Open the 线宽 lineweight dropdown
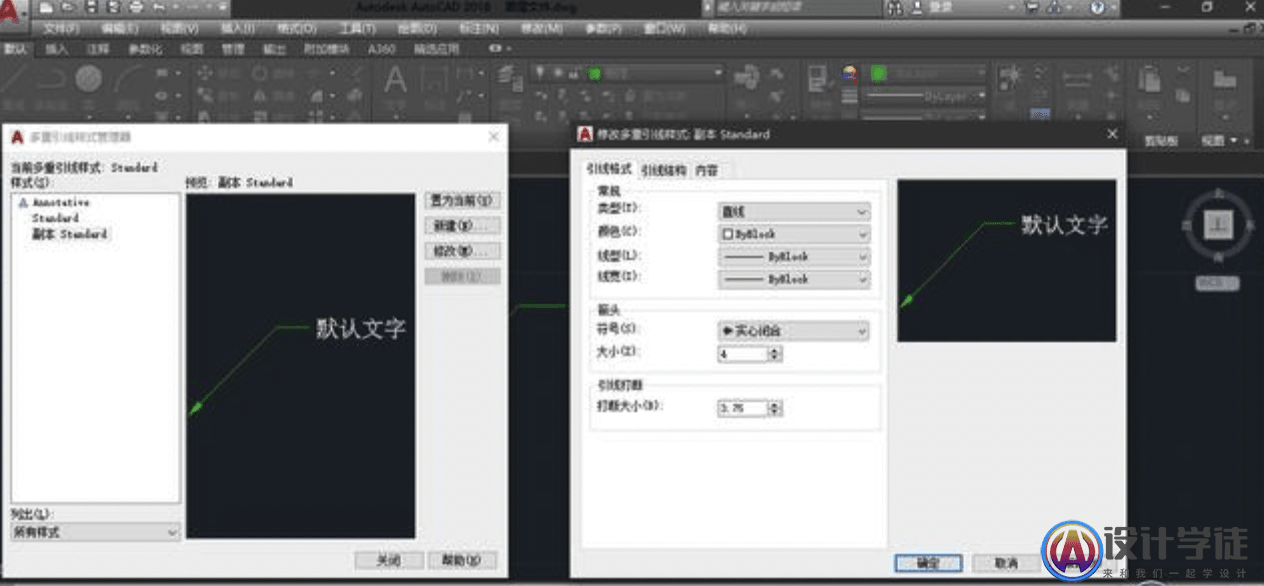This screenshot has height=586, width=1264. click(x=794, y=280)
